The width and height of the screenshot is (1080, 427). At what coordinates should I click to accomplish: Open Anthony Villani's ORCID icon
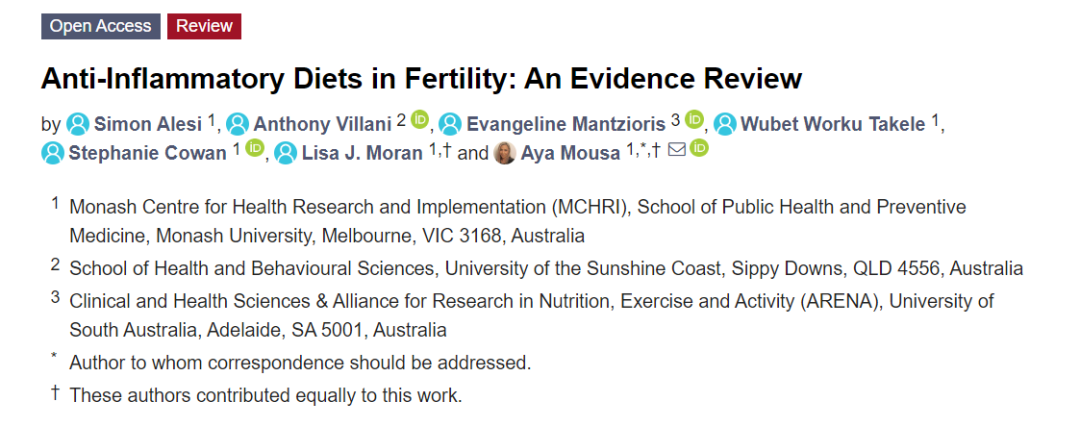click(420, 122)
